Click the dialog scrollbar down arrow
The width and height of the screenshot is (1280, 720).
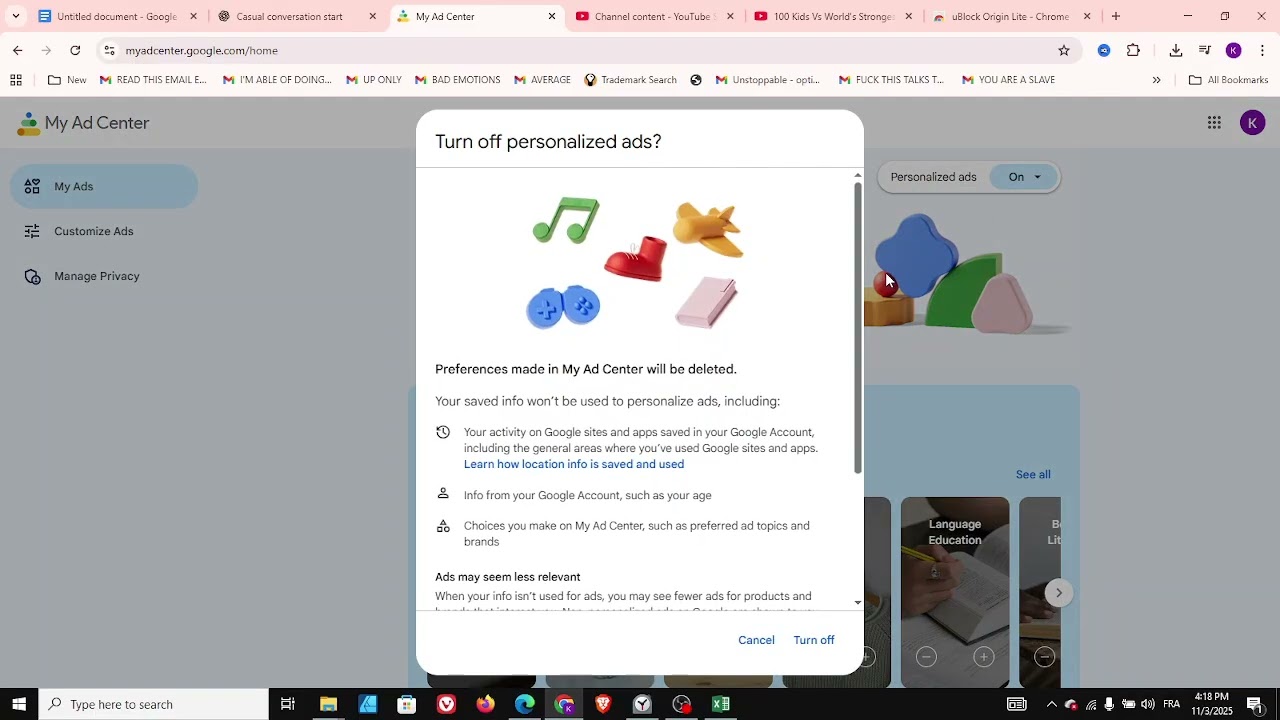tap(857, 603)
